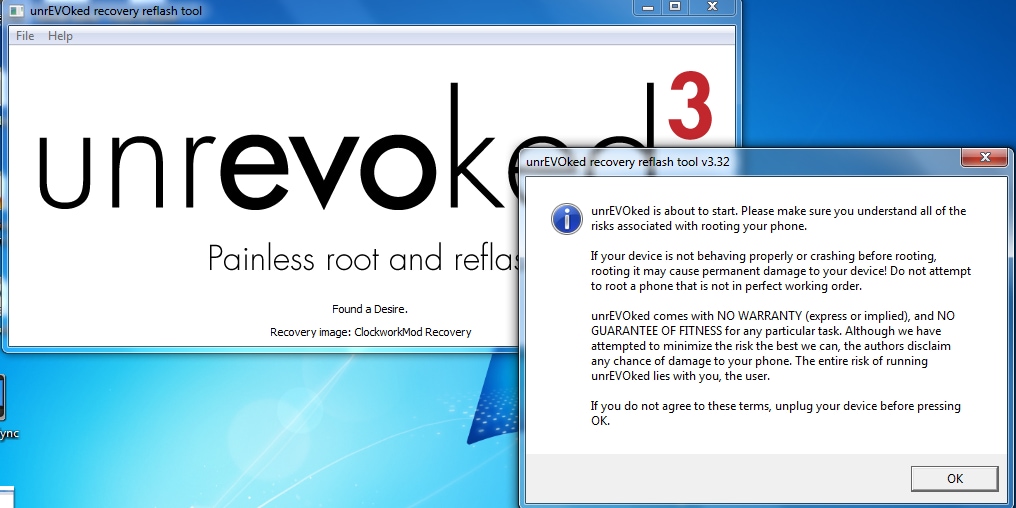Minimize the unrEVOked main window
Screen dimensions: 1016x508
tap(648, 6)
